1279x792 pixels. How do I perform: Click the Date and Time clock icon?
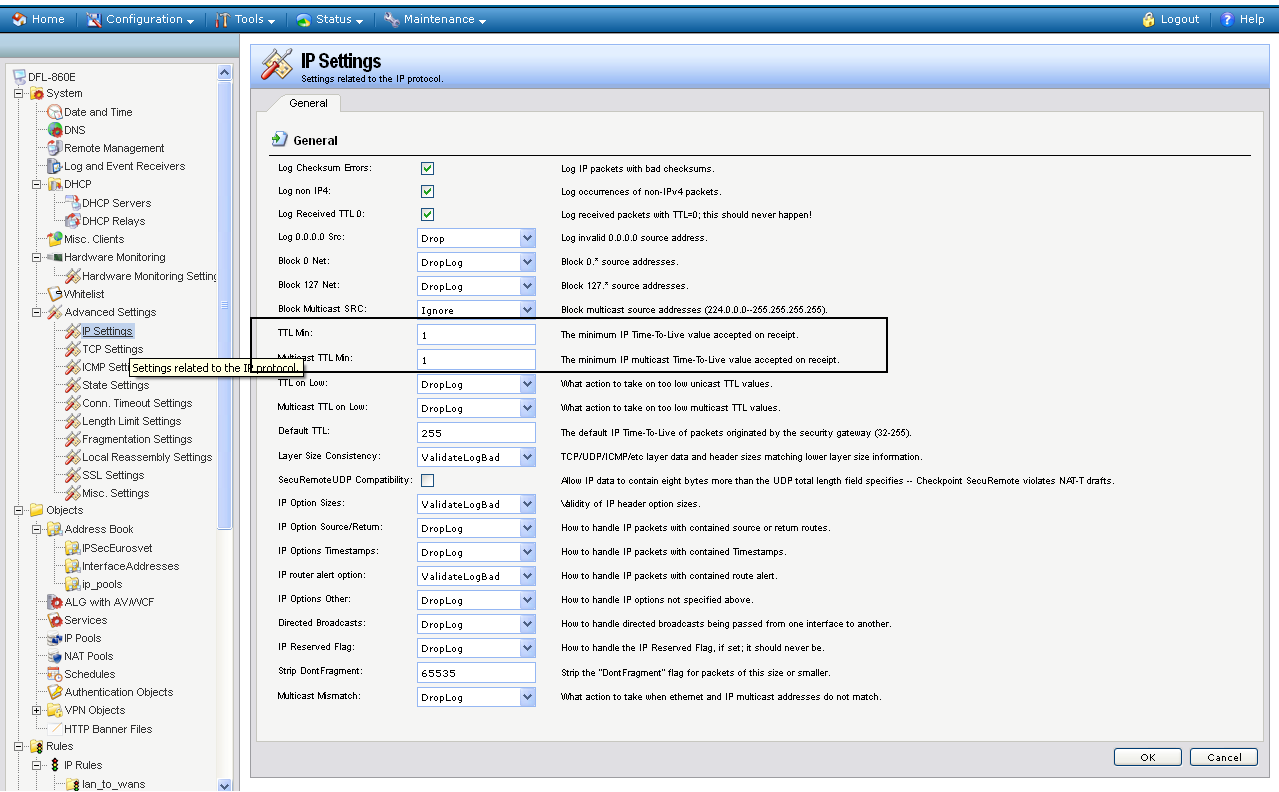[55, 112]
